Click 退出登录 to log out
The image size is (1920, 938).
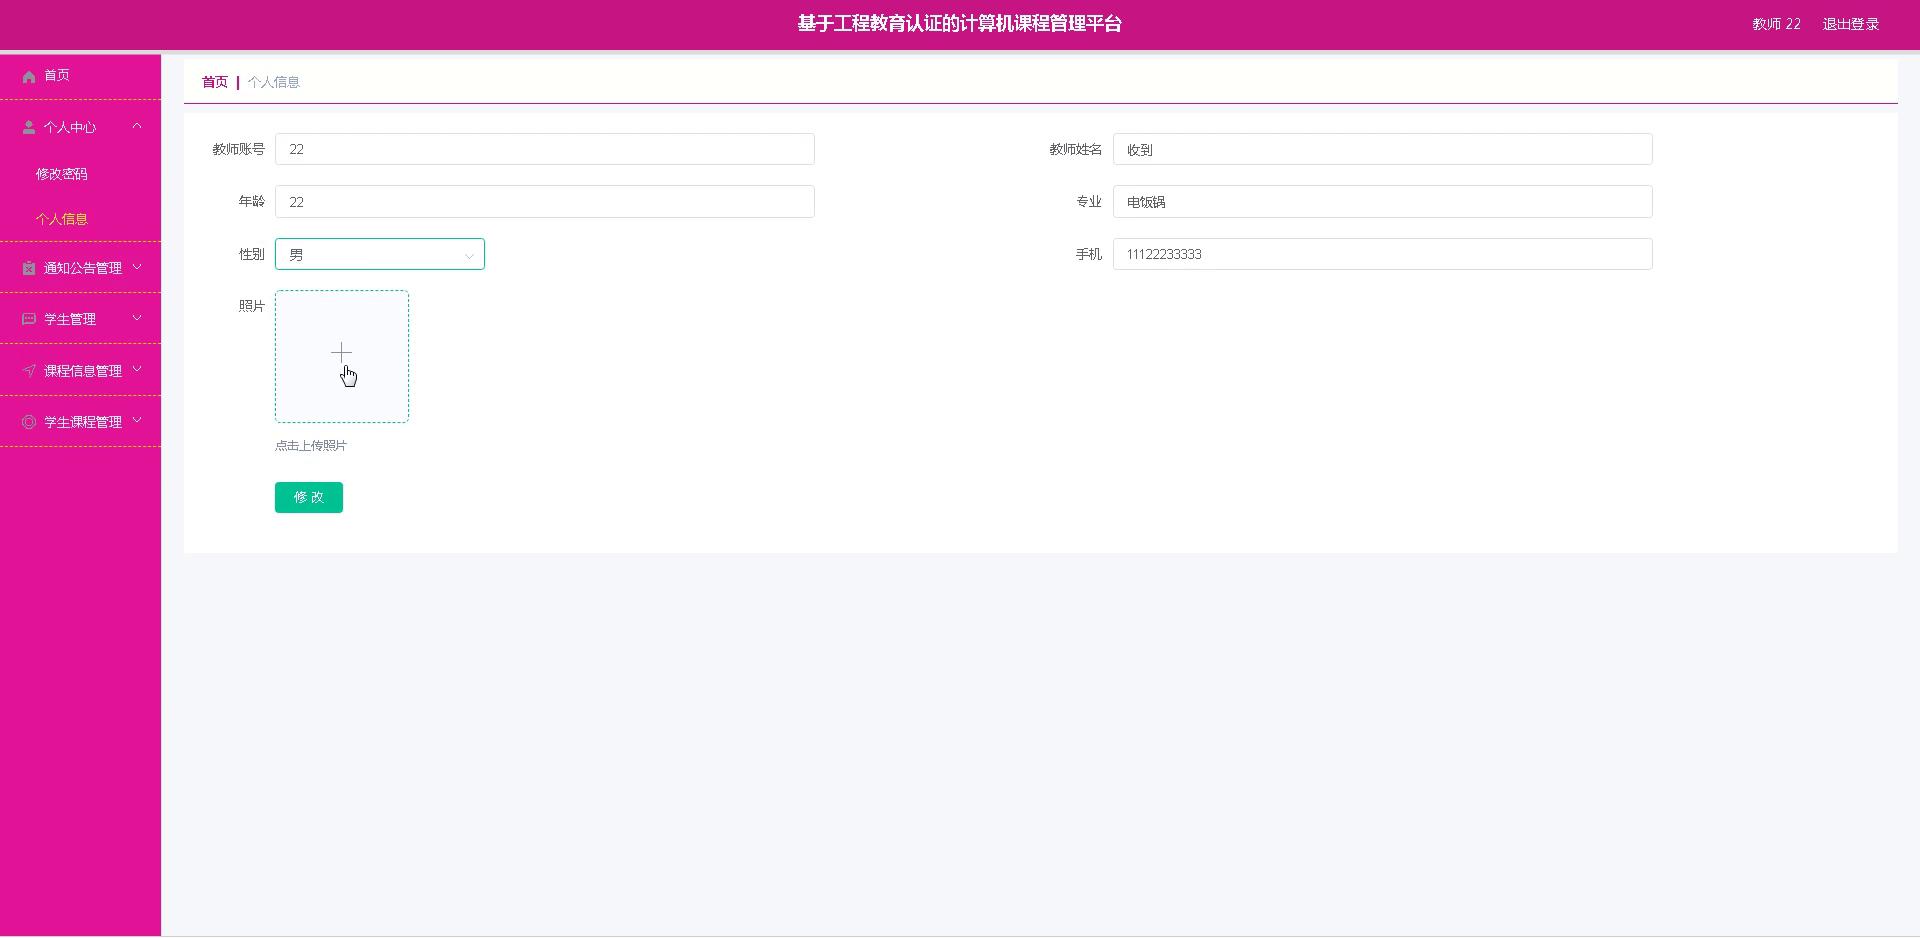pos(1850,24)
